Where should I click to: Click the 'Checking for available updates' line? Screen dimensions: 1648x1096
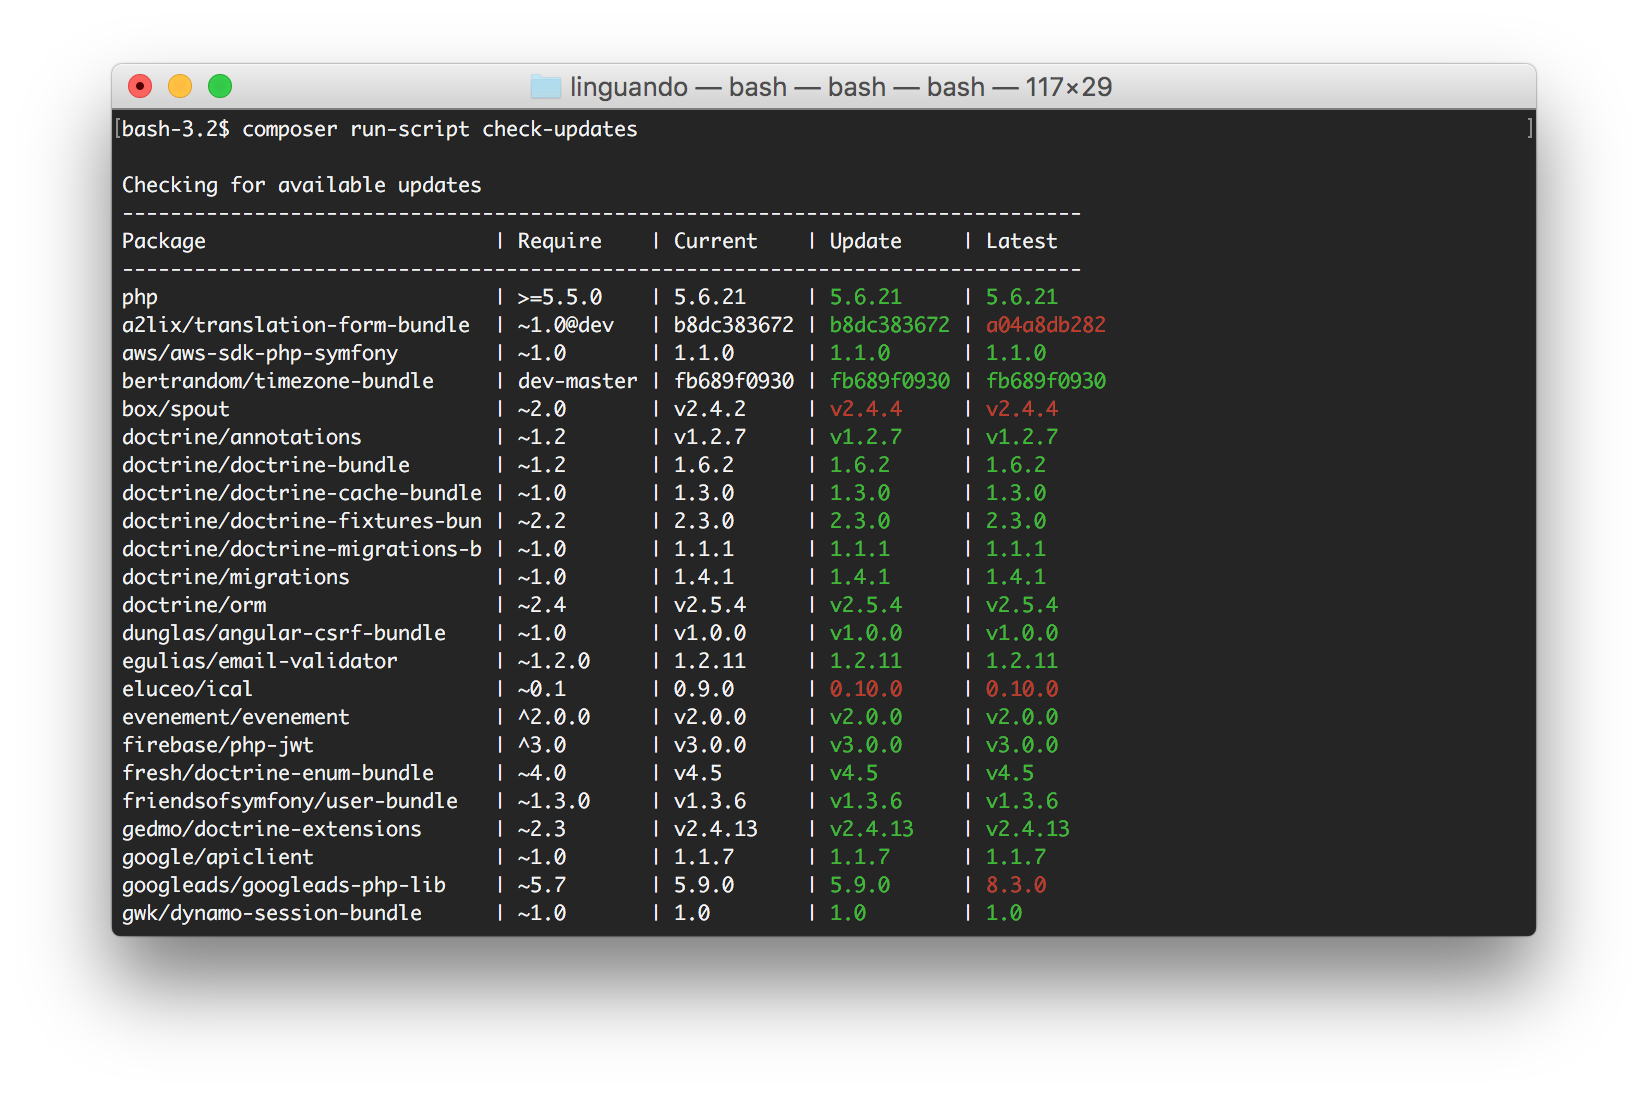coord(302,185)
